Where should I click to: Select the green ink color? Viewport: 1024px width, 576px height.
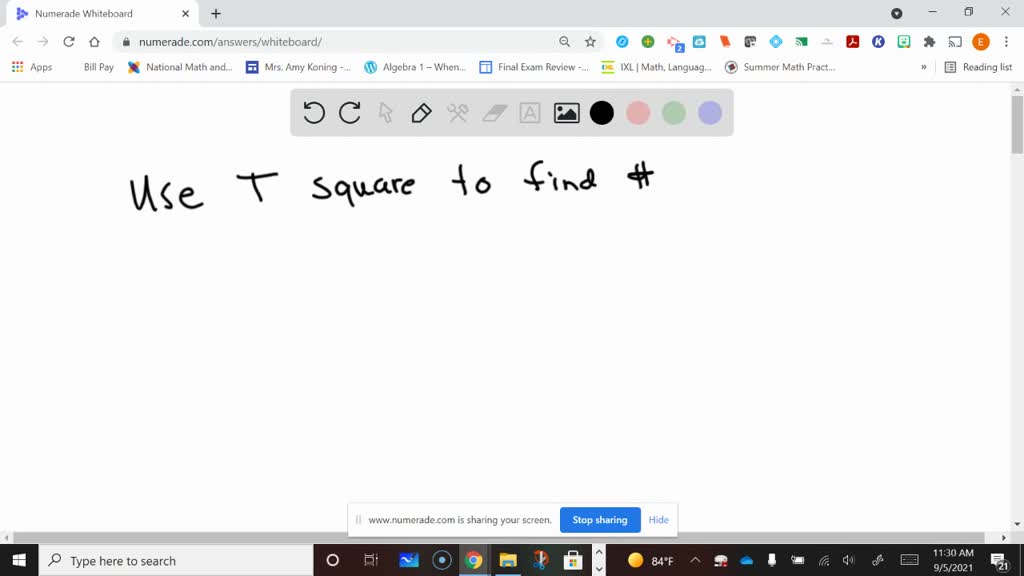673,113
